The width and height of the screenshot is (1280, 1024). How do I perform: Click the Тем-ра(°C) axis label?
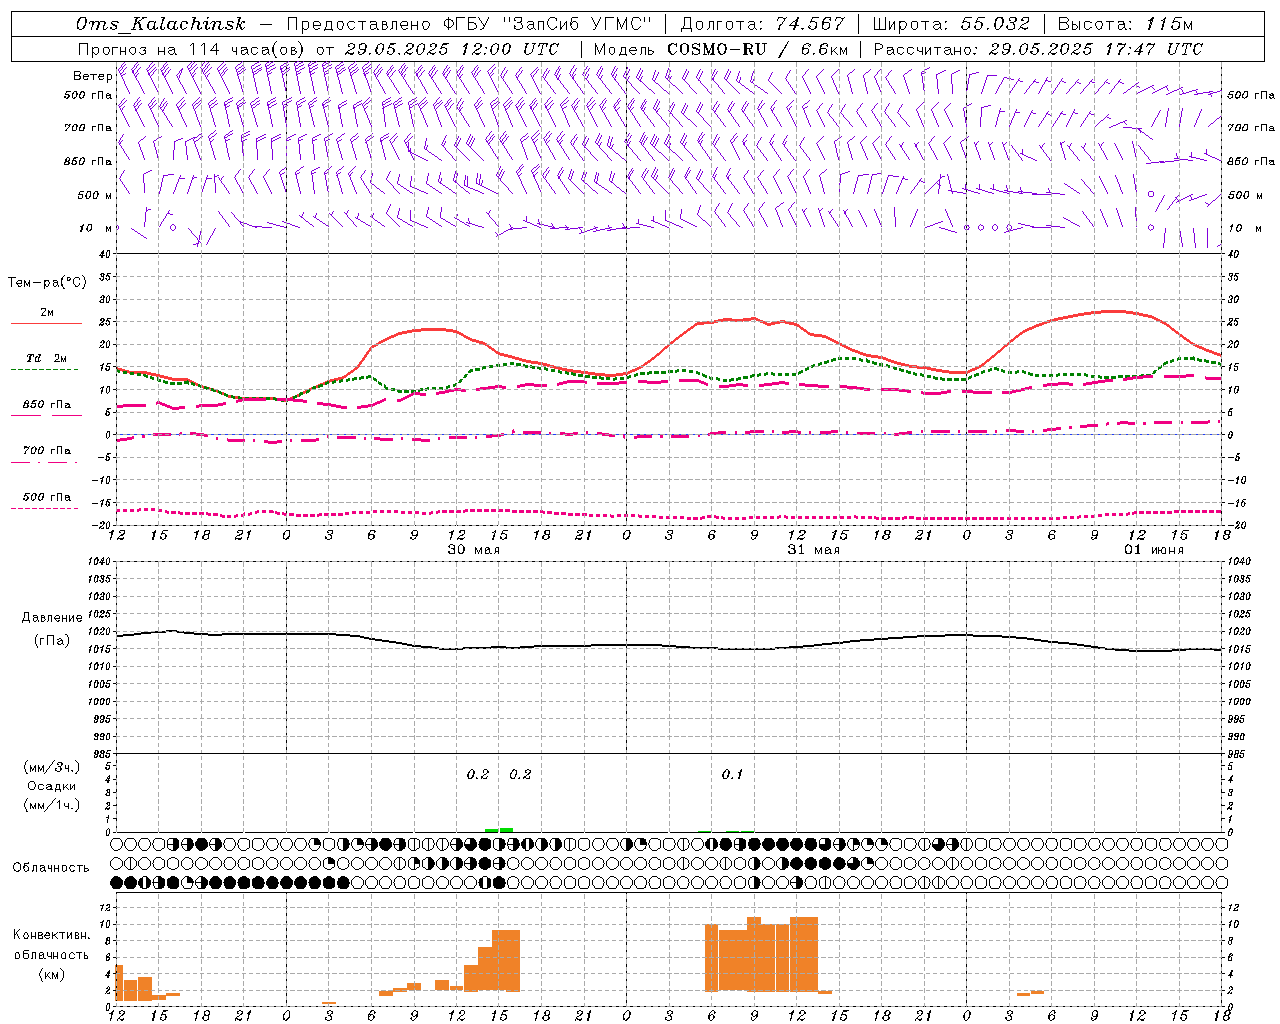47,283
